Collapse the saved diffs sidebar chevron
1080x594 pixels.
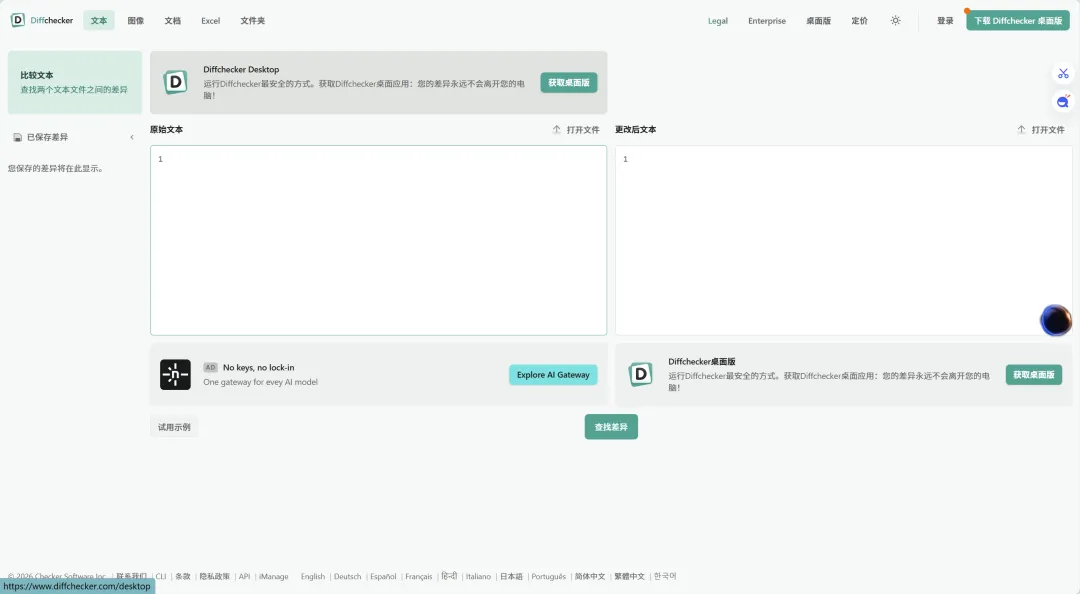[132, 137]
